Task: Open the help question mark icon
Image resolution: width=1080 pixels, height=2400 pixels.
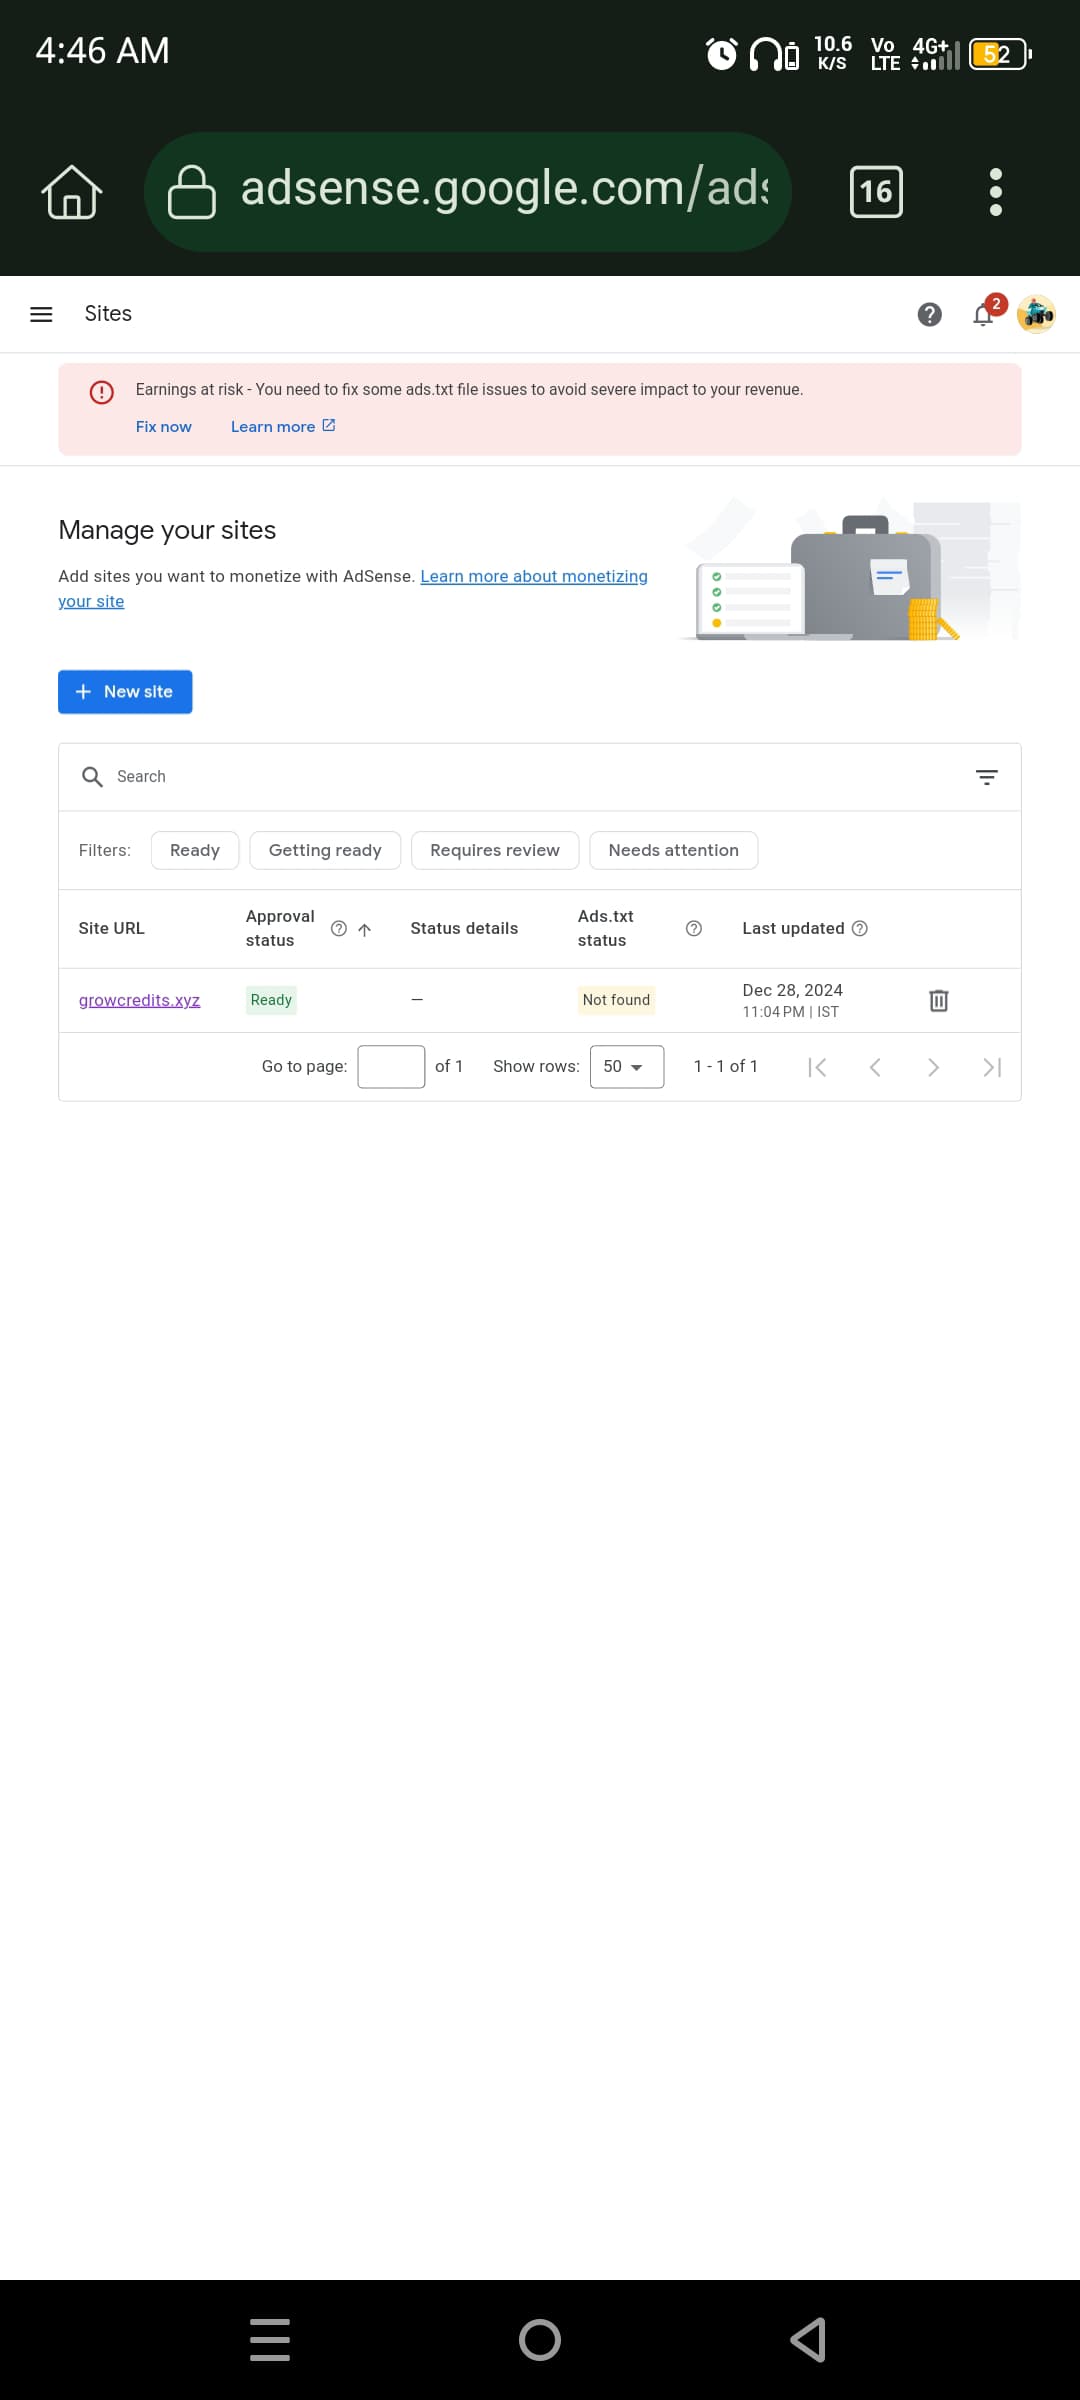Action: click(930, 315)
